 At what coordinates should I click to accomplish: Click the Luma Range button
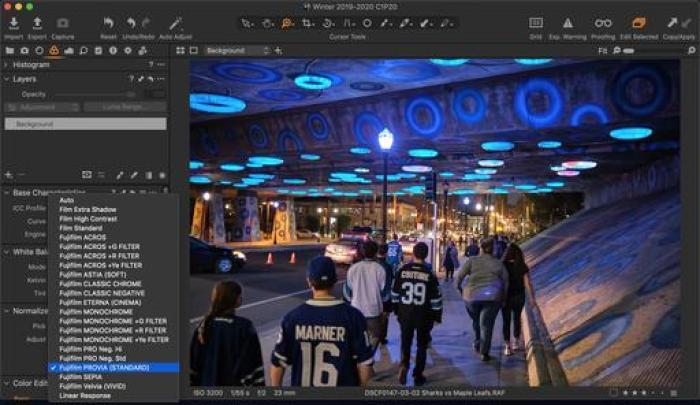pyautogui.click(x=125, y=107)
